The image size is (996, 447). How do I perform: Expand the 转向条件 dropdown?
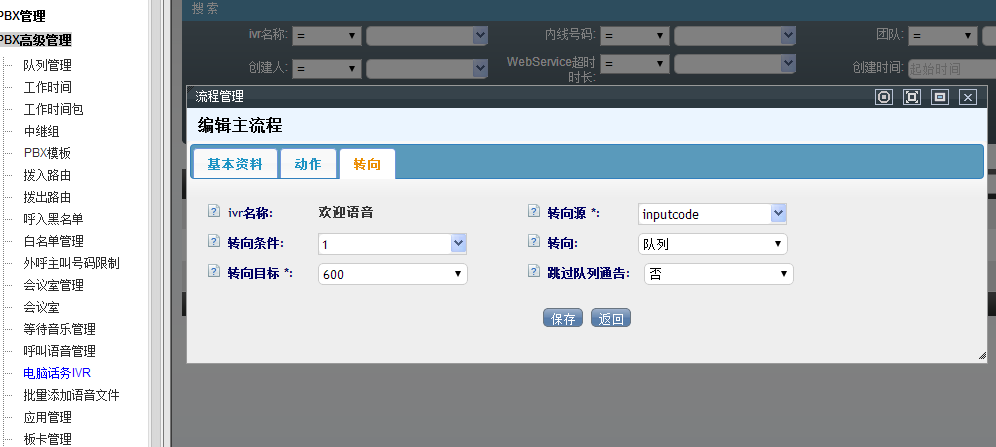coord(392,244)
